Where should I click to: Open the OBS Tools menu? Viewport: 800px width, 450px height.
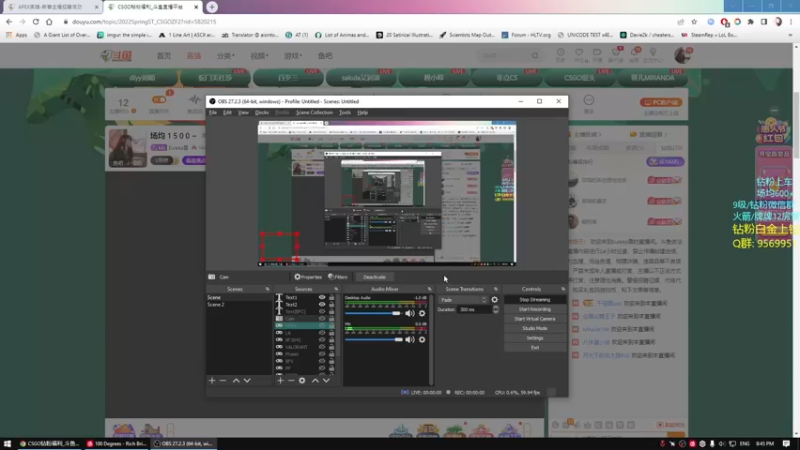point(345,112)
